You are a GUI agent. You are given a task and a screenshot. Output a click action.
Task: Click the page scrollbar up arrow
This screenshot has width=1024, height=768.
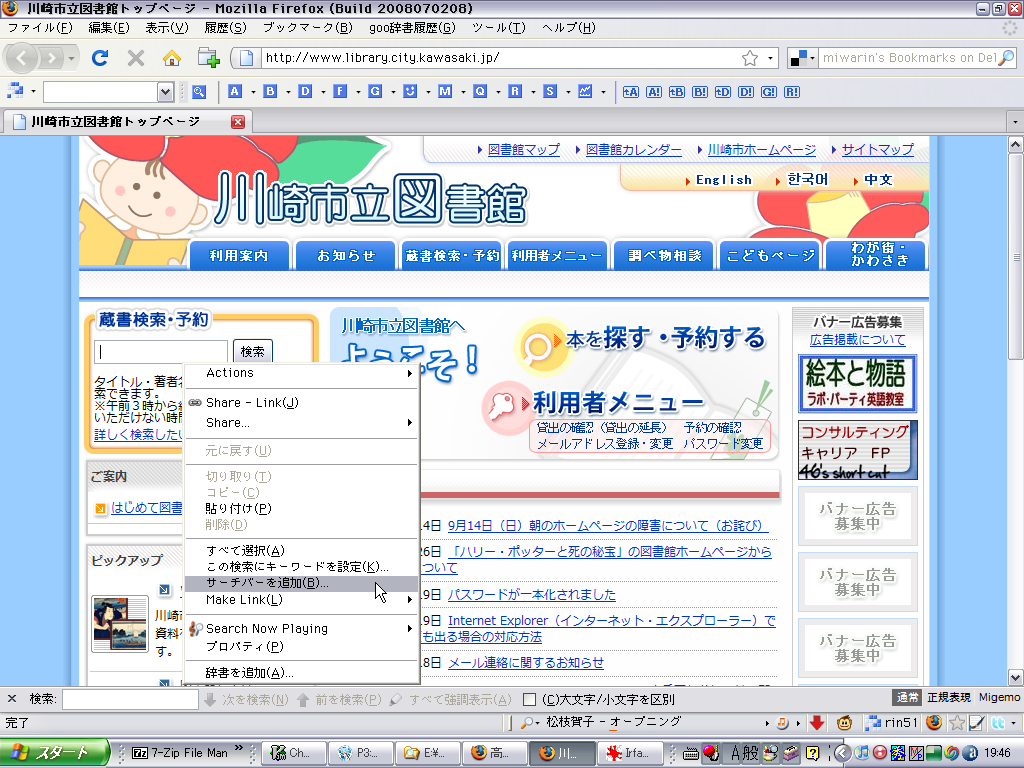click(1016, 144)
